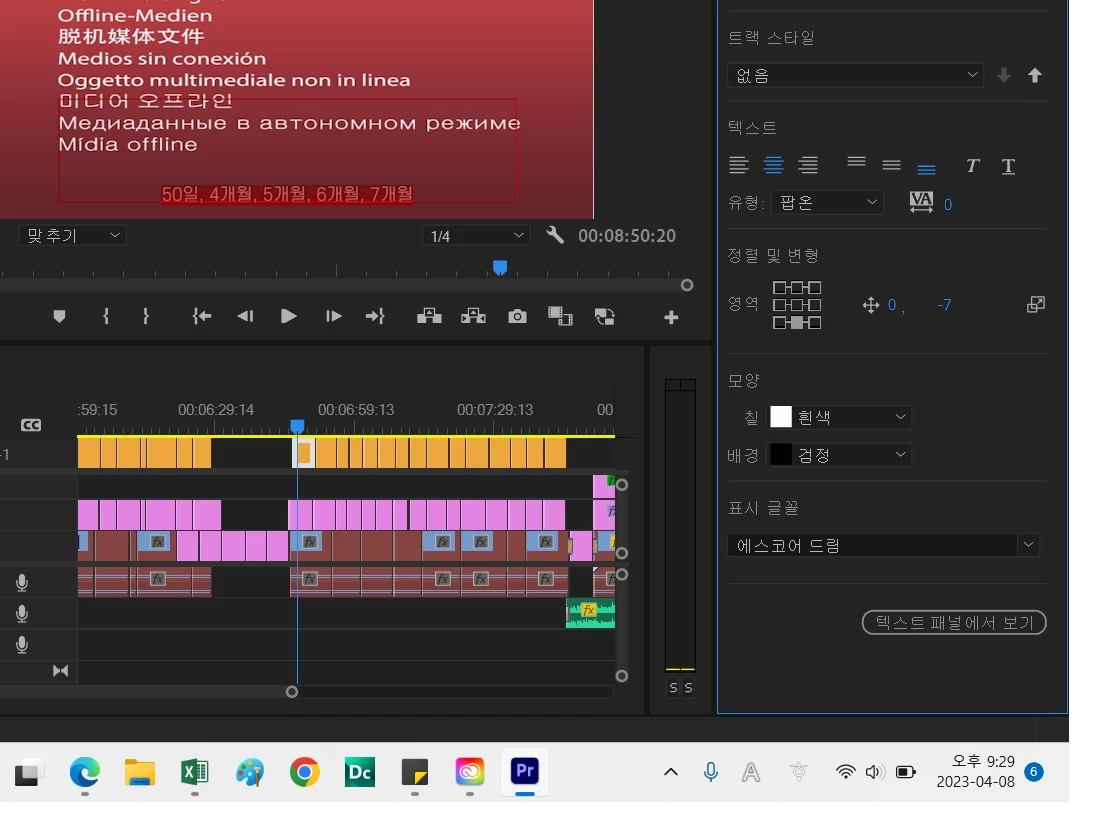
Task: Click the program monitor timecode 00:08:50:20
Action: 627,236
